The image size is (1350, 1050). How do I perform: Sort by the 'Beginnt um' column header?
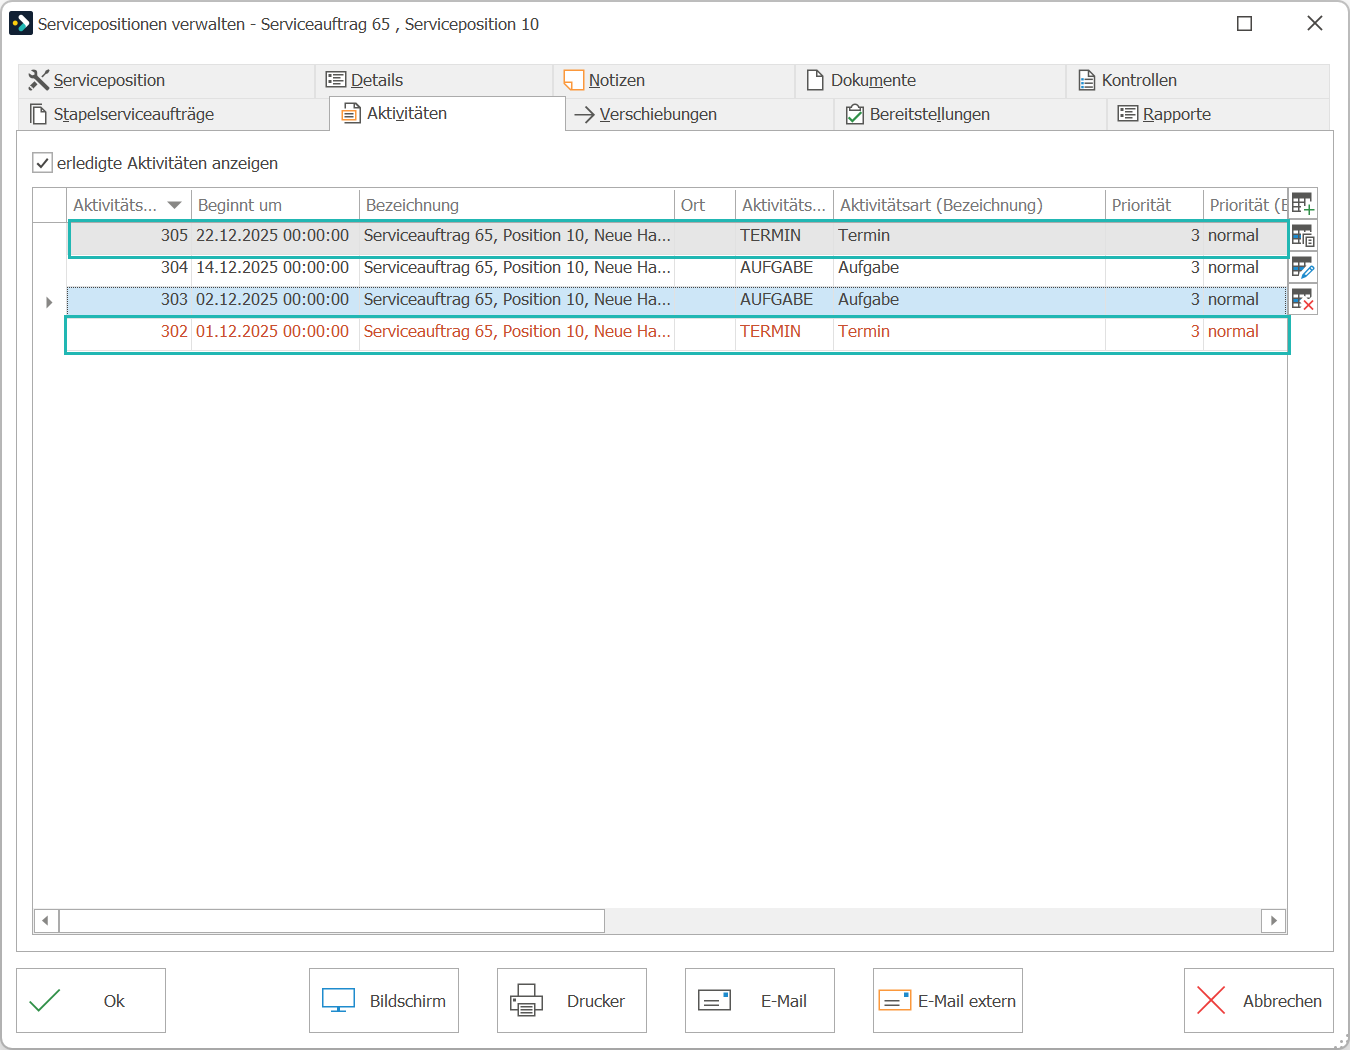tap(275, 205)
